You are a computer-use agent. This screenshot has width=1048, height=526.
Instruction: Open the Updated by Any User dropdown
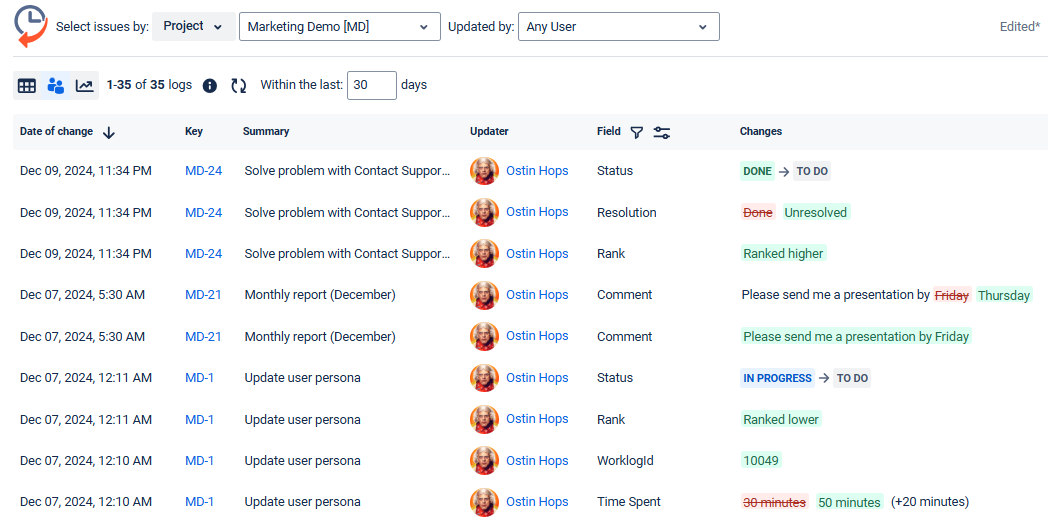click(x=618, y=27)
